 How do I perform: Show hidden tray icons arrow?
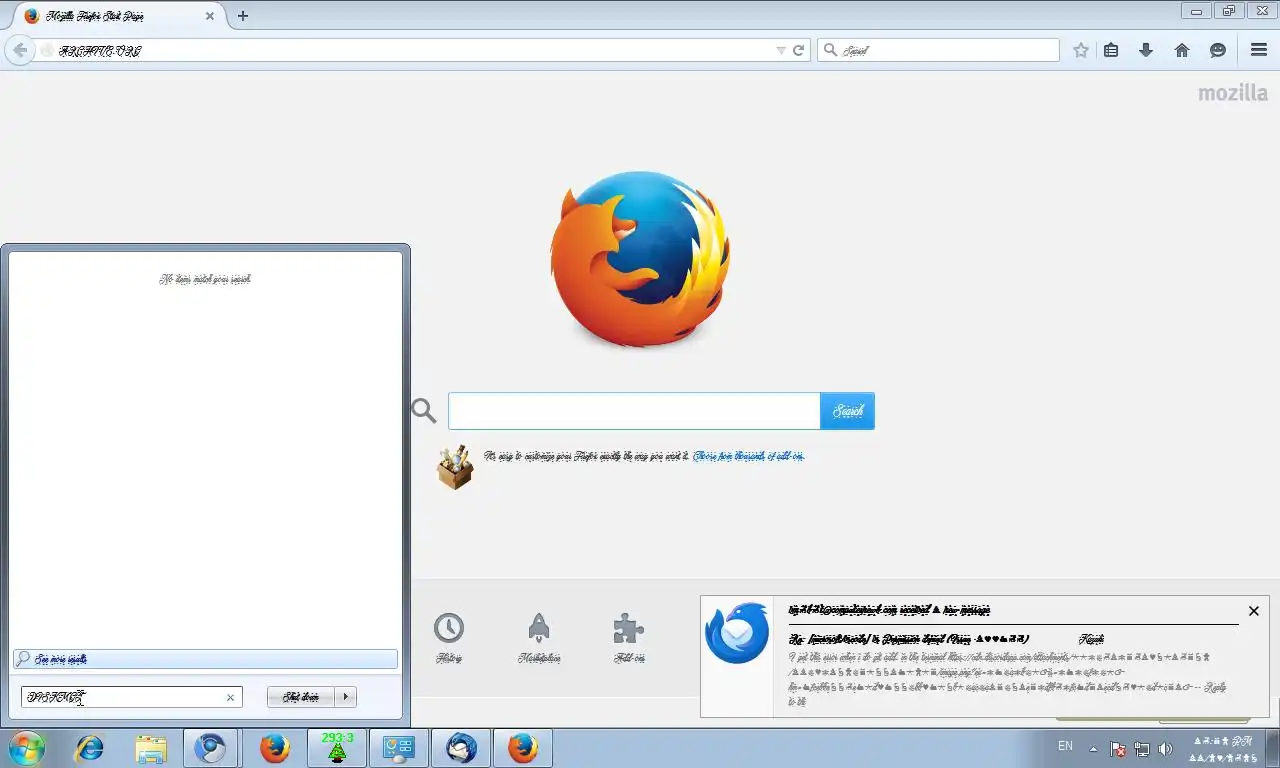pos(1093,749)
